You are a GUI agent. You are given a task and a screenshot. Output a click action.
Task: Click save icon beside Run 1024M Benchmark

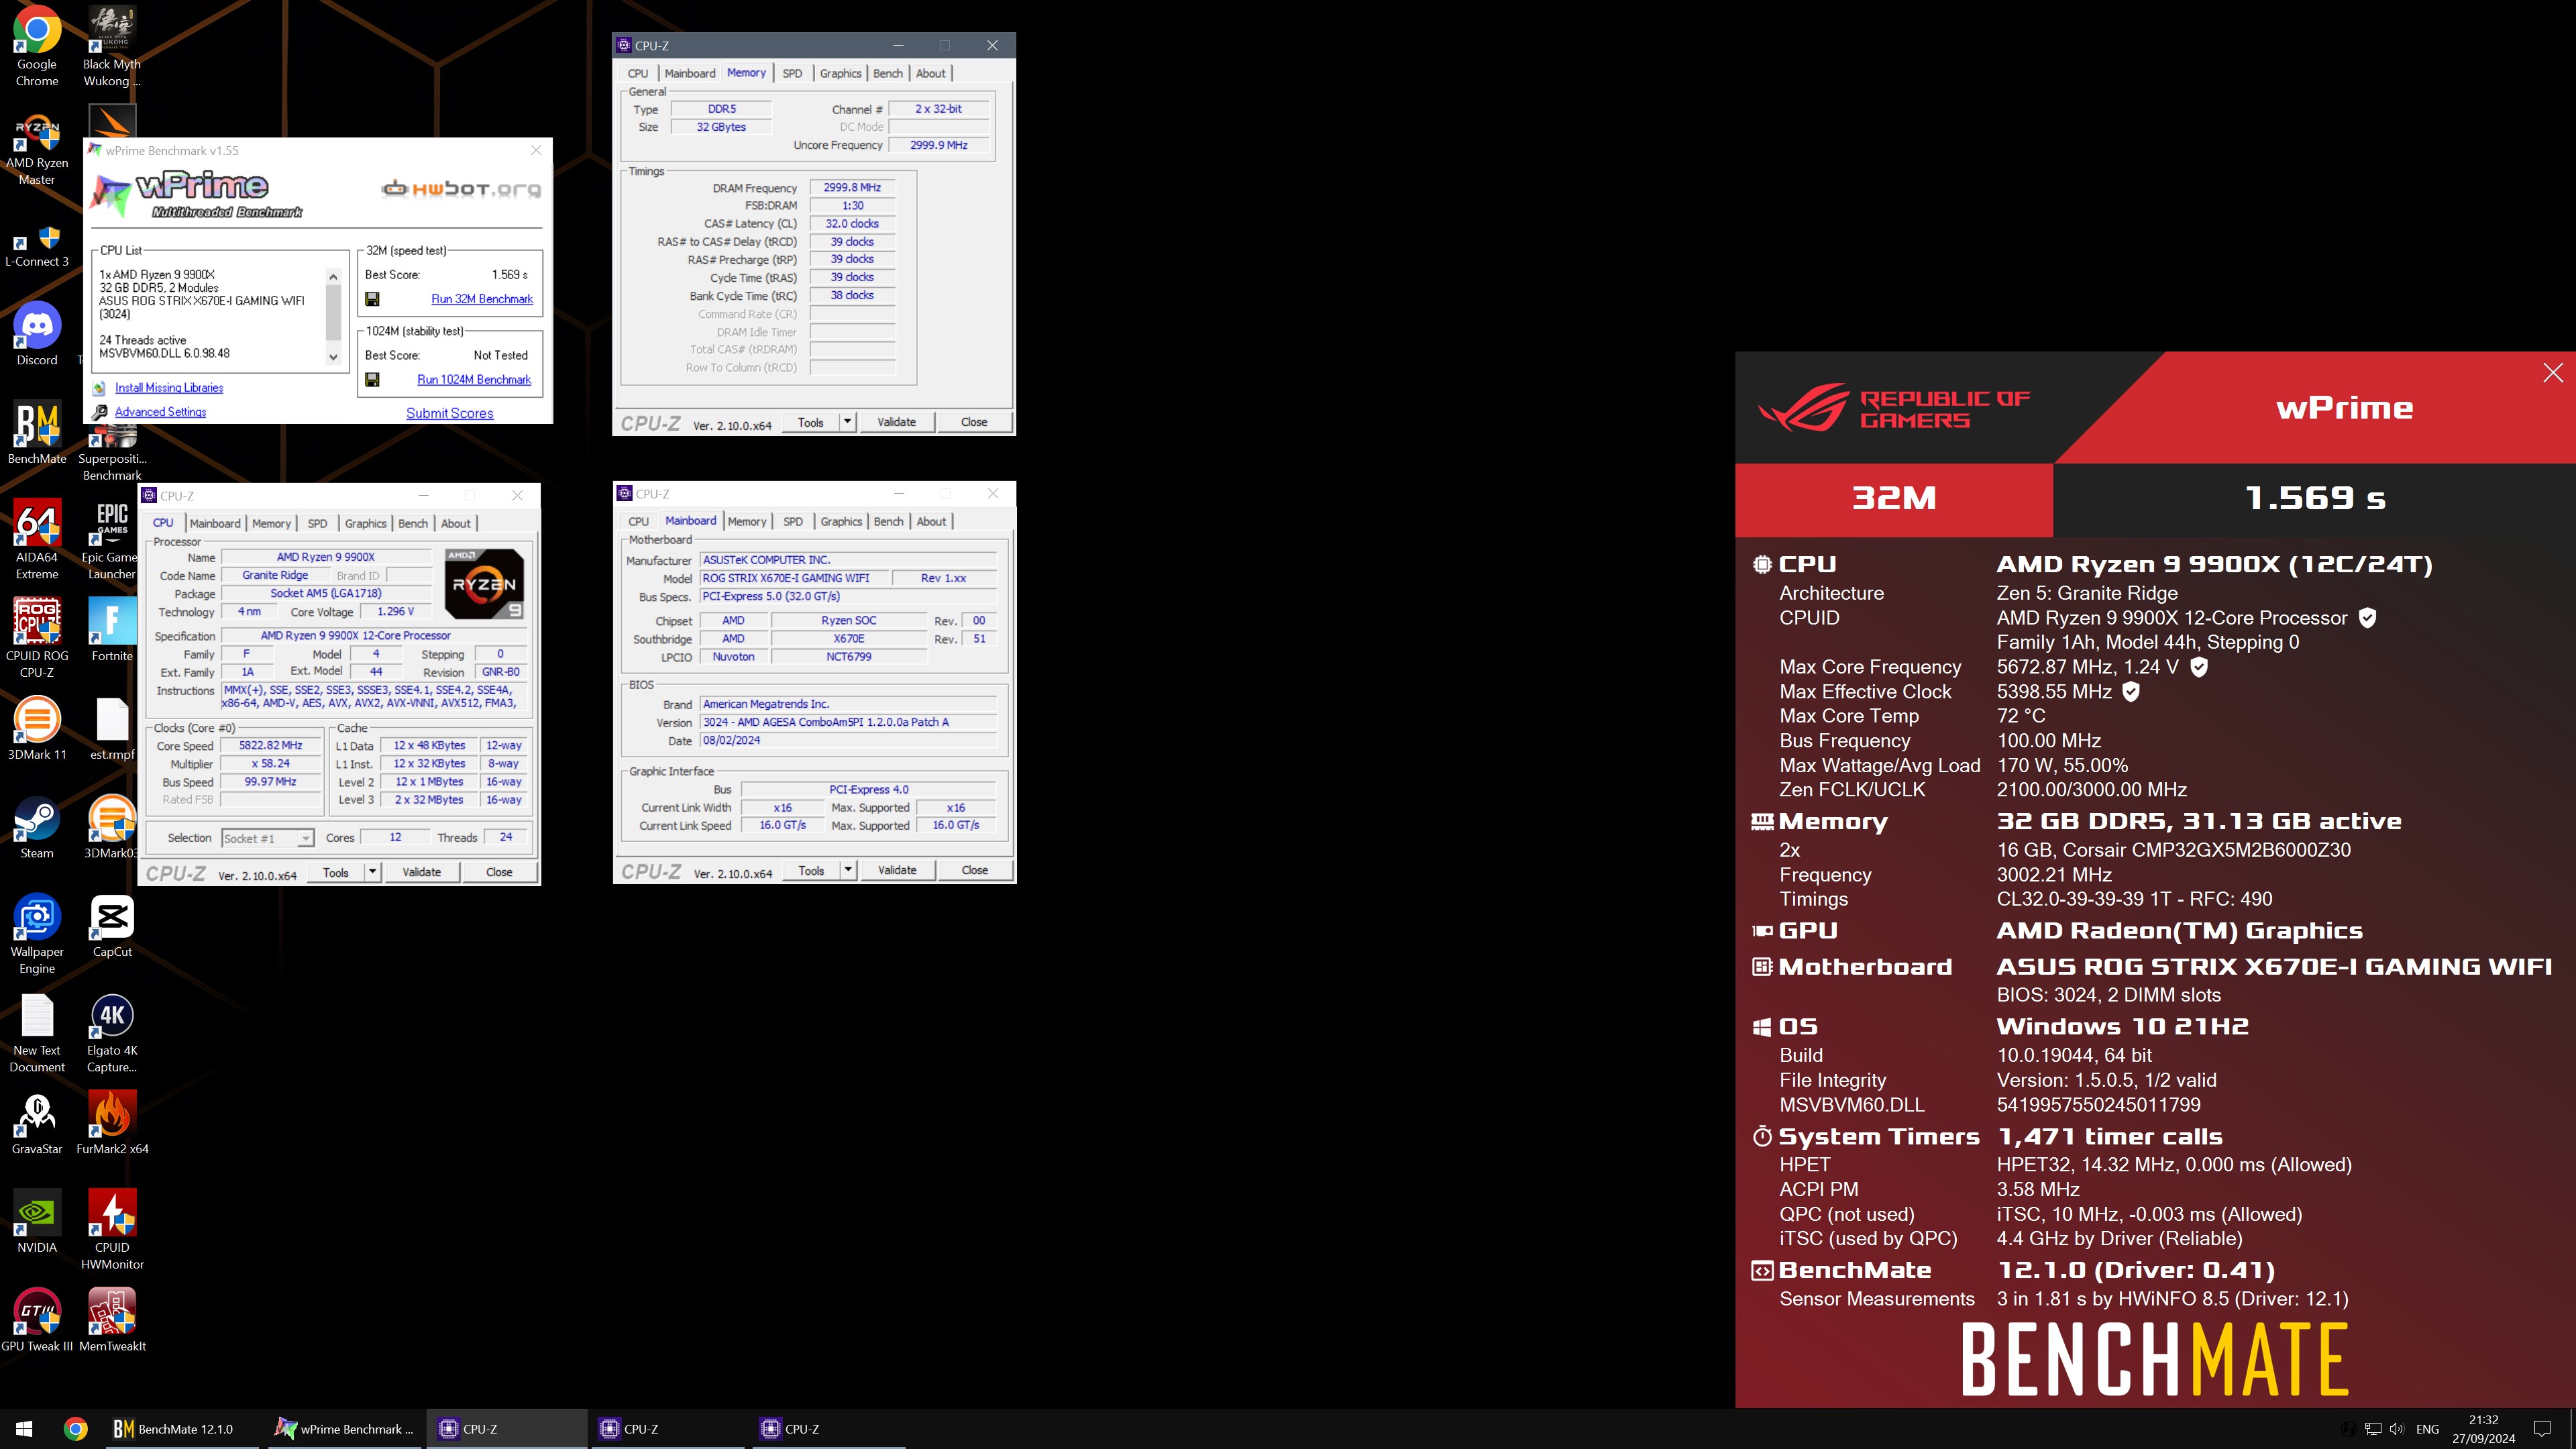pos(372,380)
